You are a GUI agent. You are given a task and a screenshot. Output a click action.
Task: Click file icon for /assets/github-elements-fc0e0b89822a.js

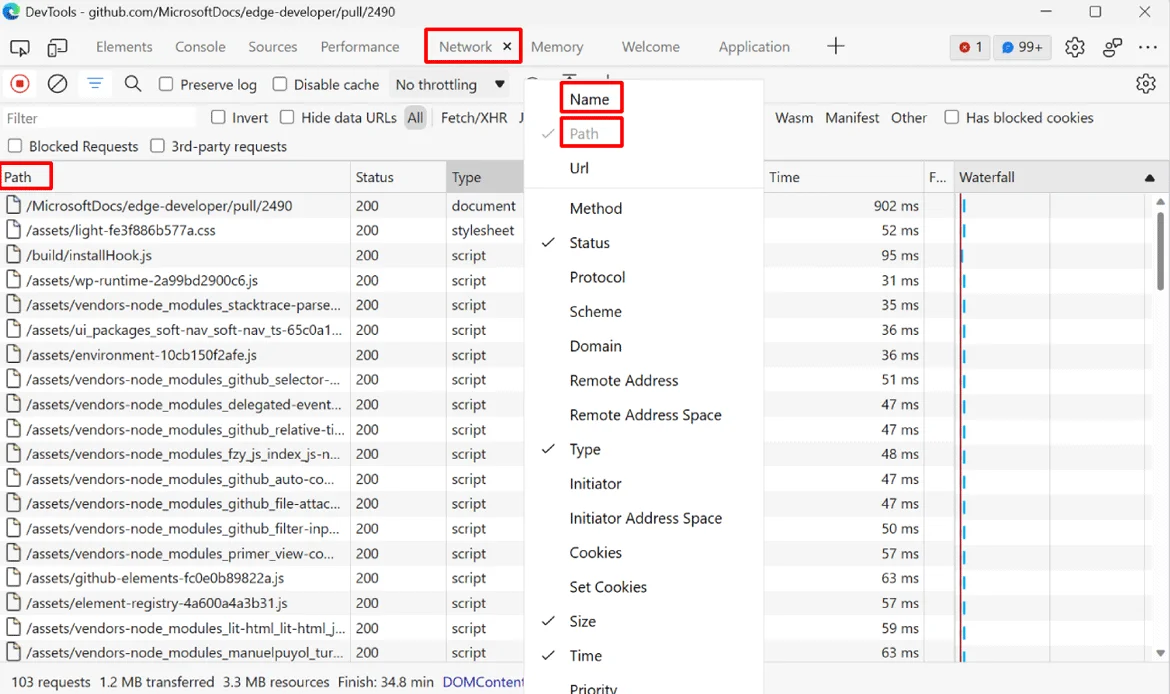(13, 578)
